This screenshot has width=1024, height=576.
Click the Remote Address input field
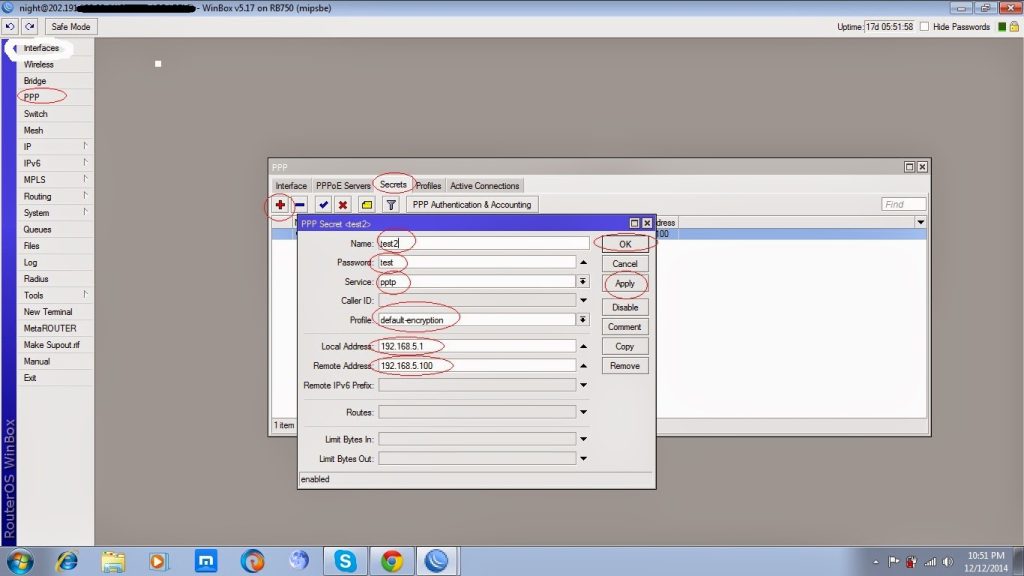tap(477, 366)
